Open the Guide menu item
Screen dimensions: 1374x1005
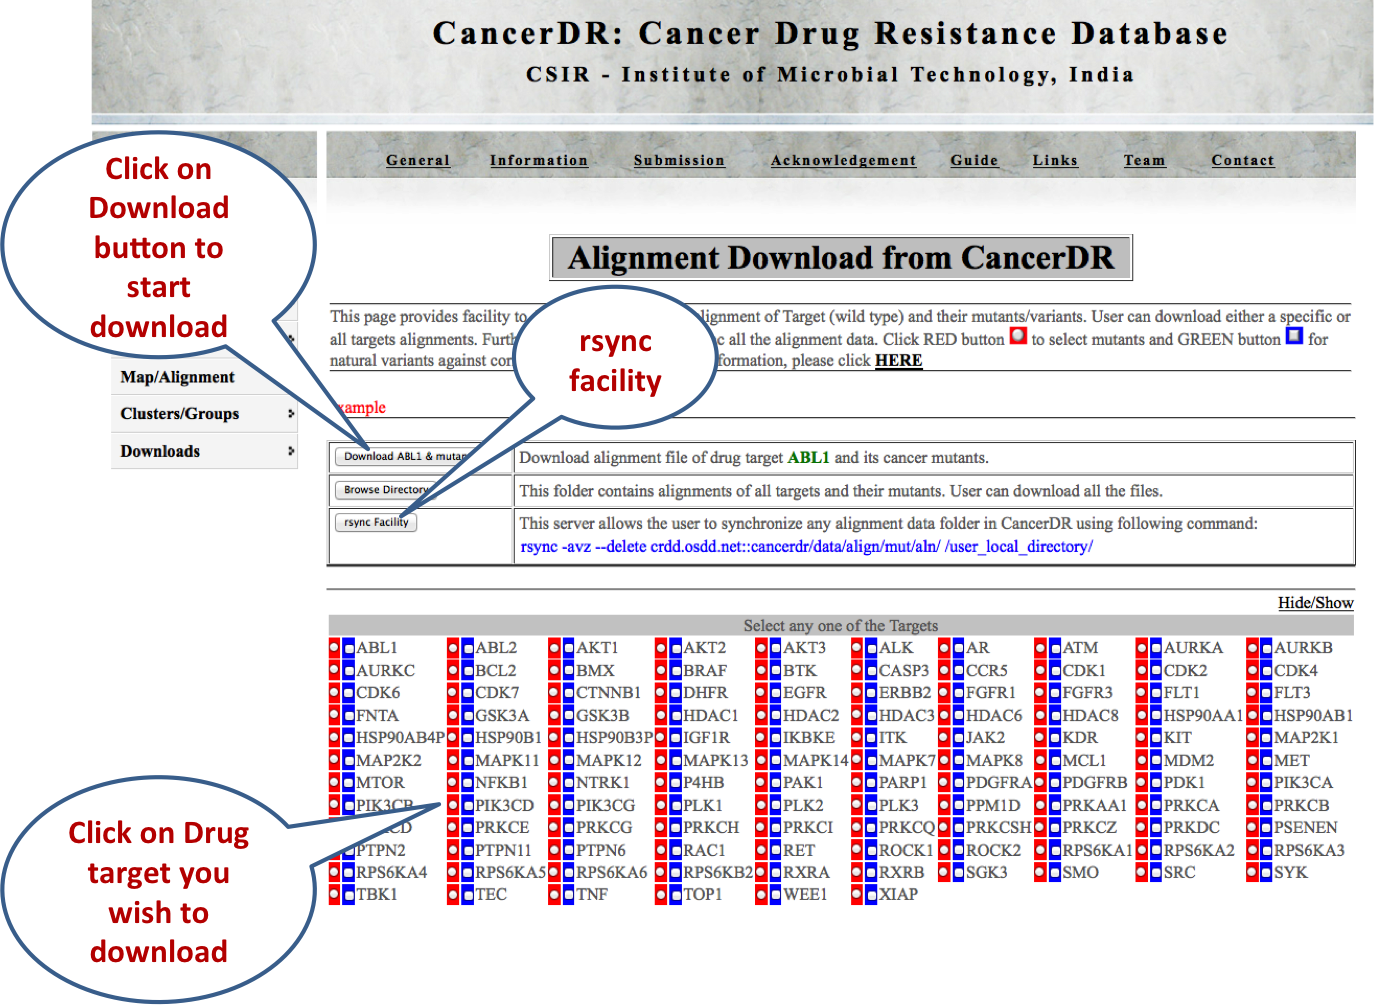(973, 161)
